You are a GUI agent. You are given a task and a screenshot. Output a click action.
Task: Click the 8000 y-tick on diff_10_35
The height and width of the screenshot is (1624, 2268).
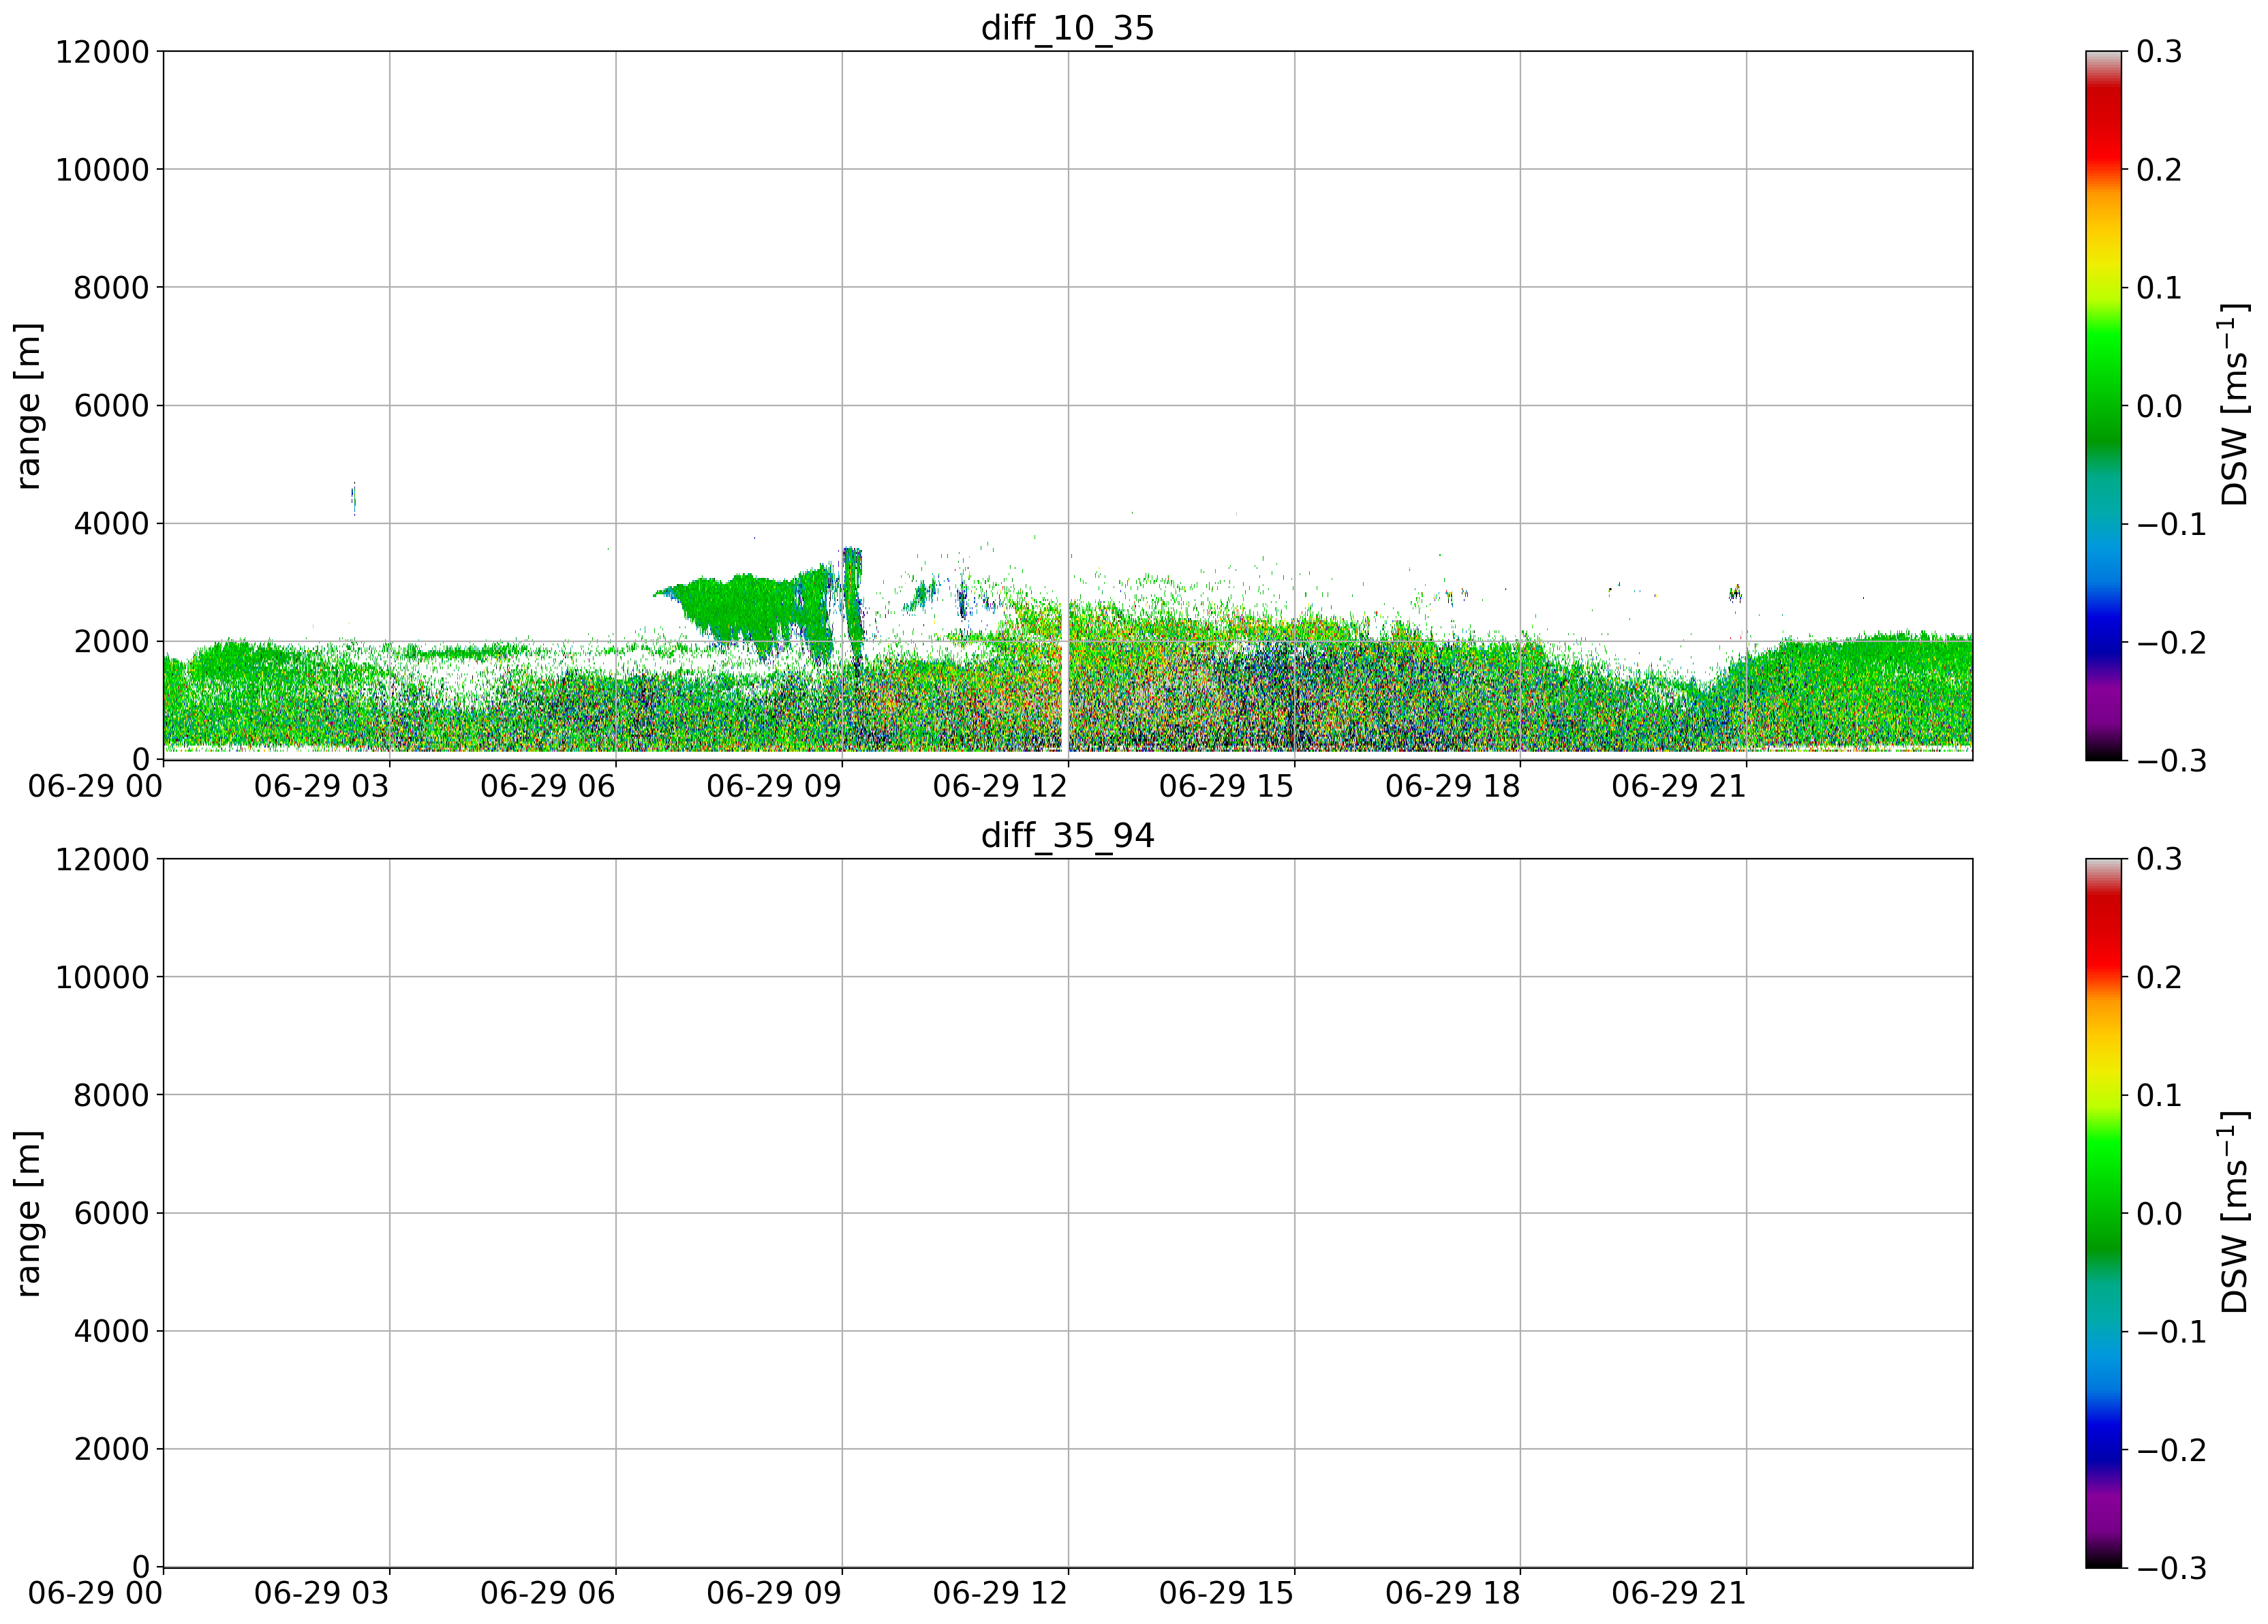pos(111,288)
